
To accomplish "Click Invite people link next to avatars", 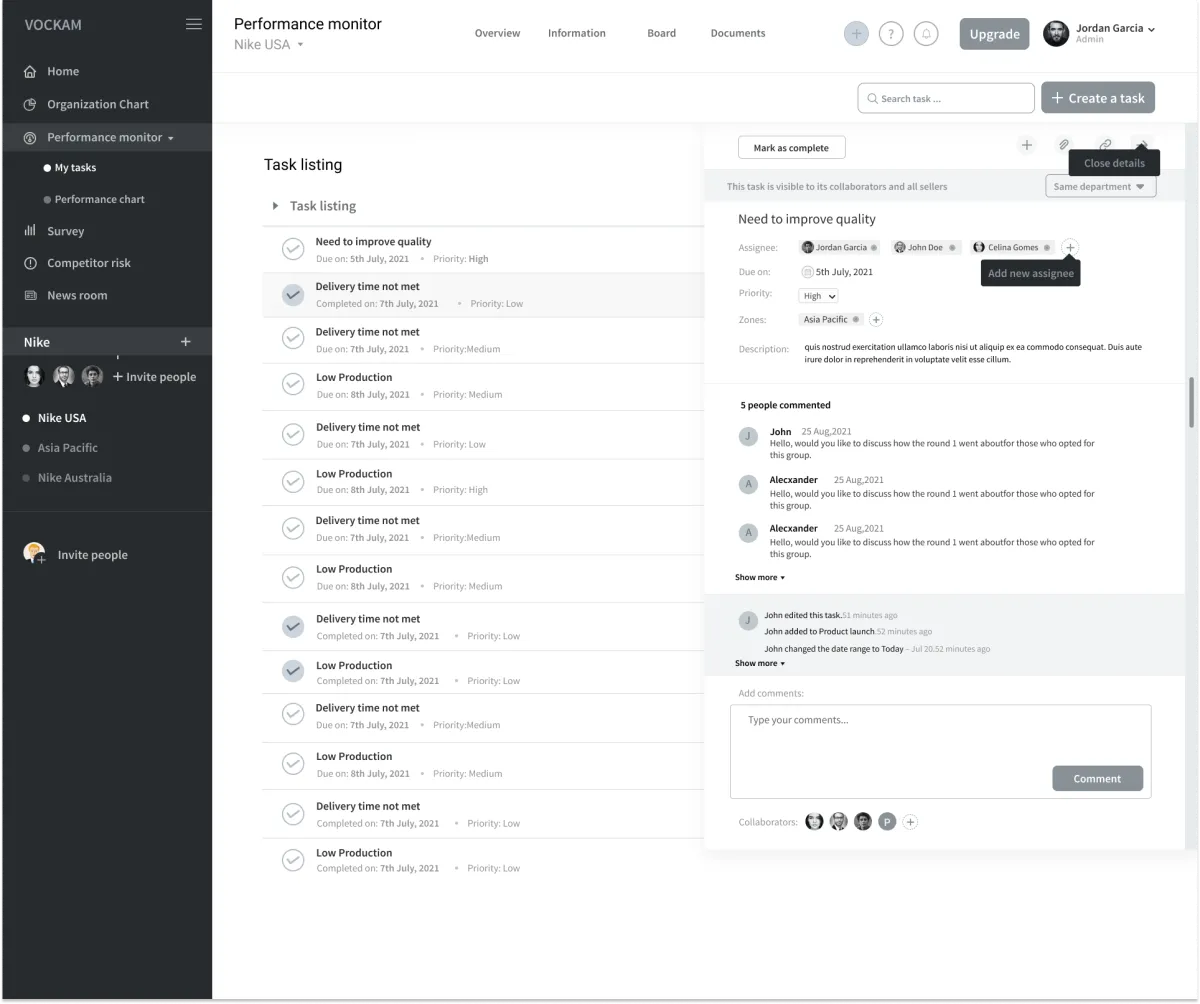I will (154, 377).
